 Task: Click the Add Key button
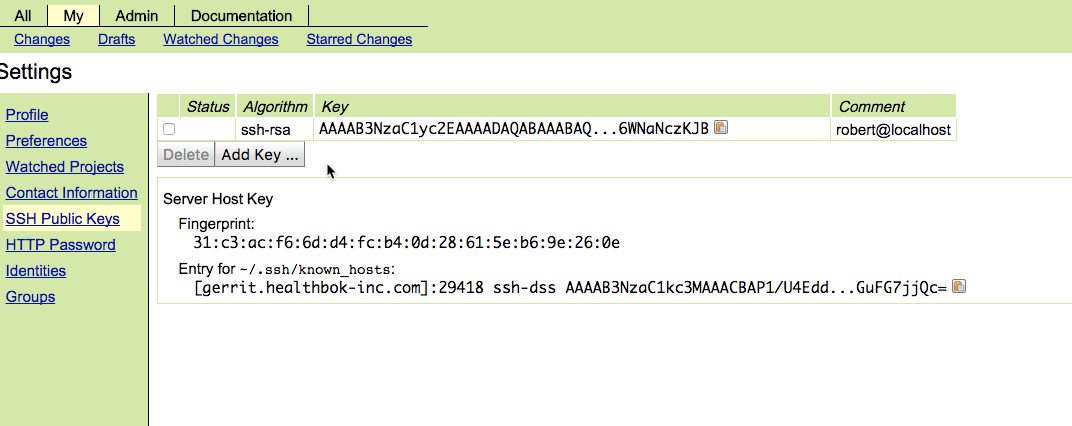(260, 155)
